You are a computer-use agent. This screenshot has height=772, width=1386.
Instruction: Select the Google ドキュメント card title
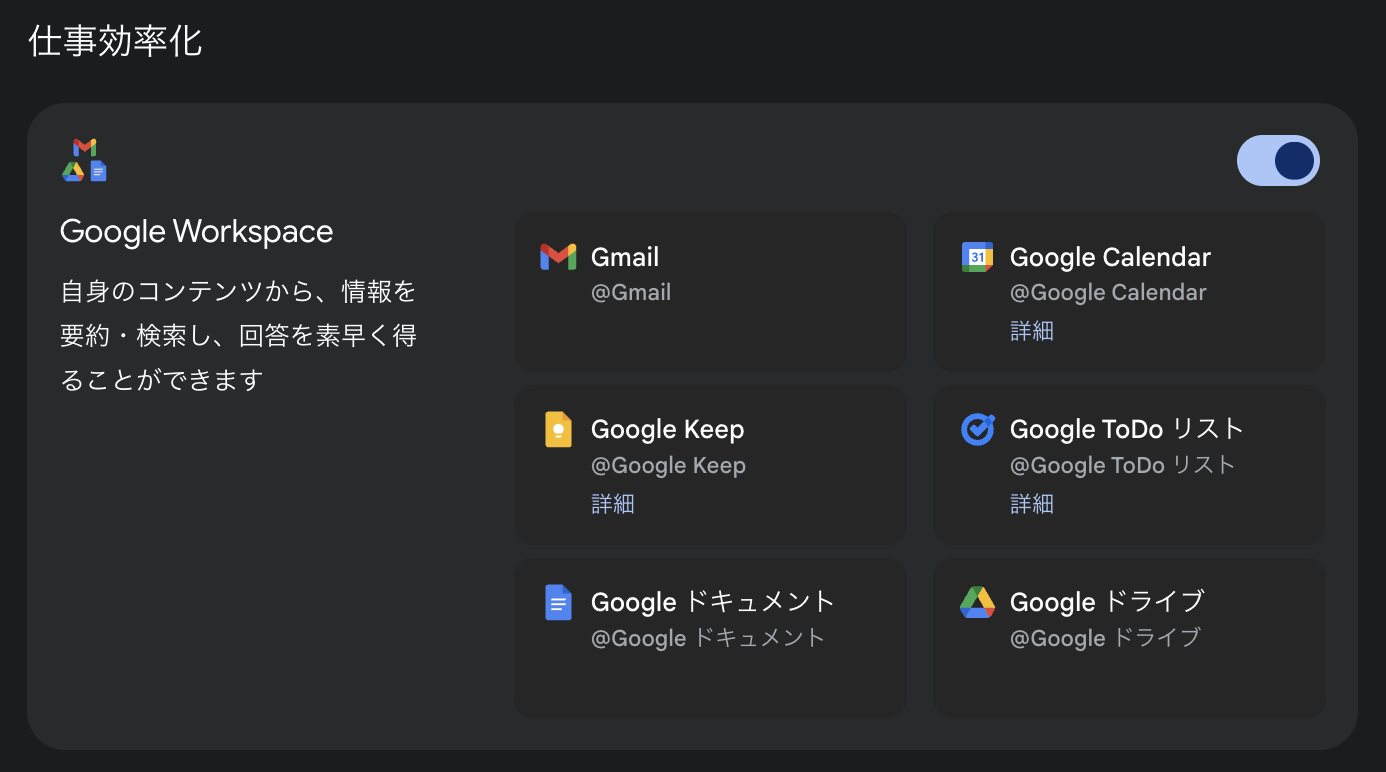click(x=713, y=602)
